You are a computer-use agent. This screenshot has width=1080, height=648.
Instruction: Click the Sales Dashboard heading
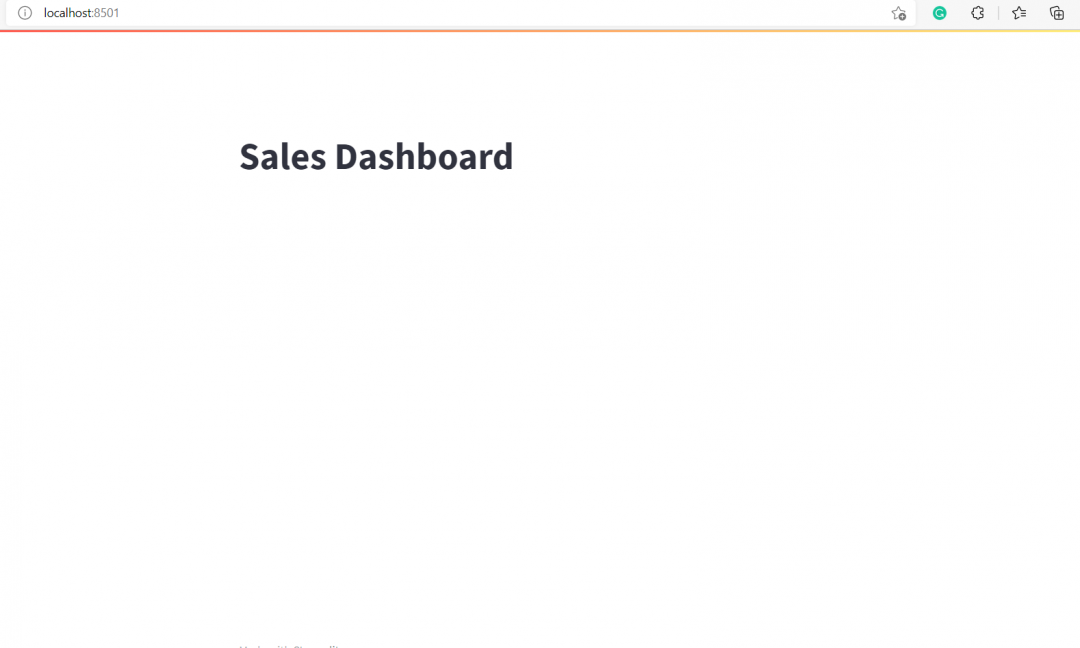point(376,157)
